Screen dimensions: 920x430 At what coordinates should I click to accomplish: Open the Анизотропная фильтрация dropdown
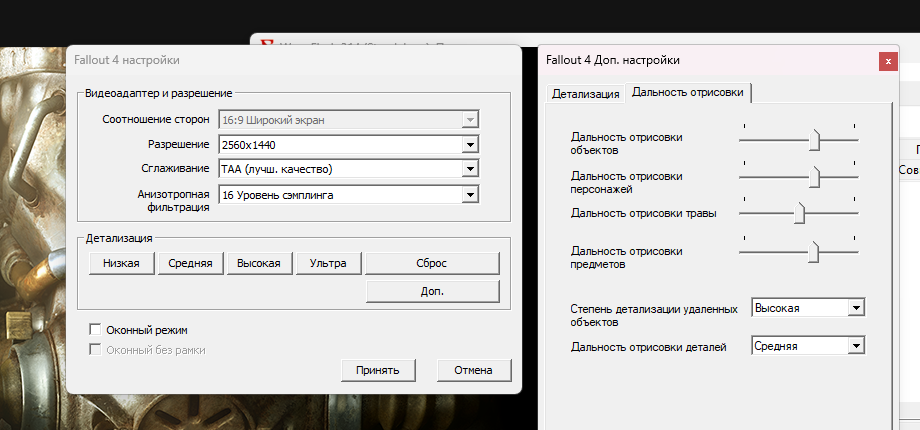coord(470,194)
